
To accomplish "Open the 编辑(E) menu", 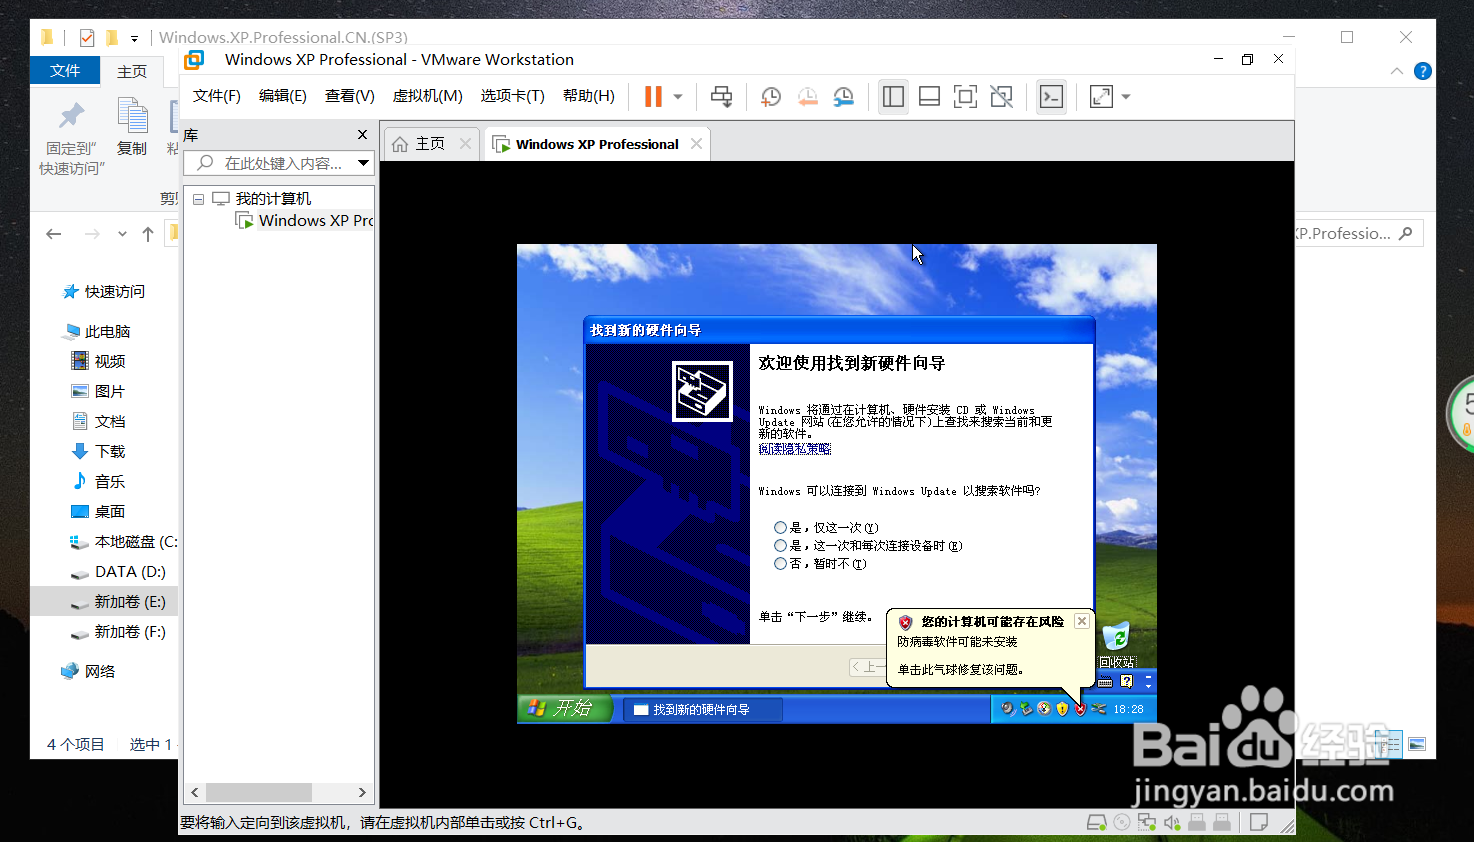I will (x=283, y=96).
